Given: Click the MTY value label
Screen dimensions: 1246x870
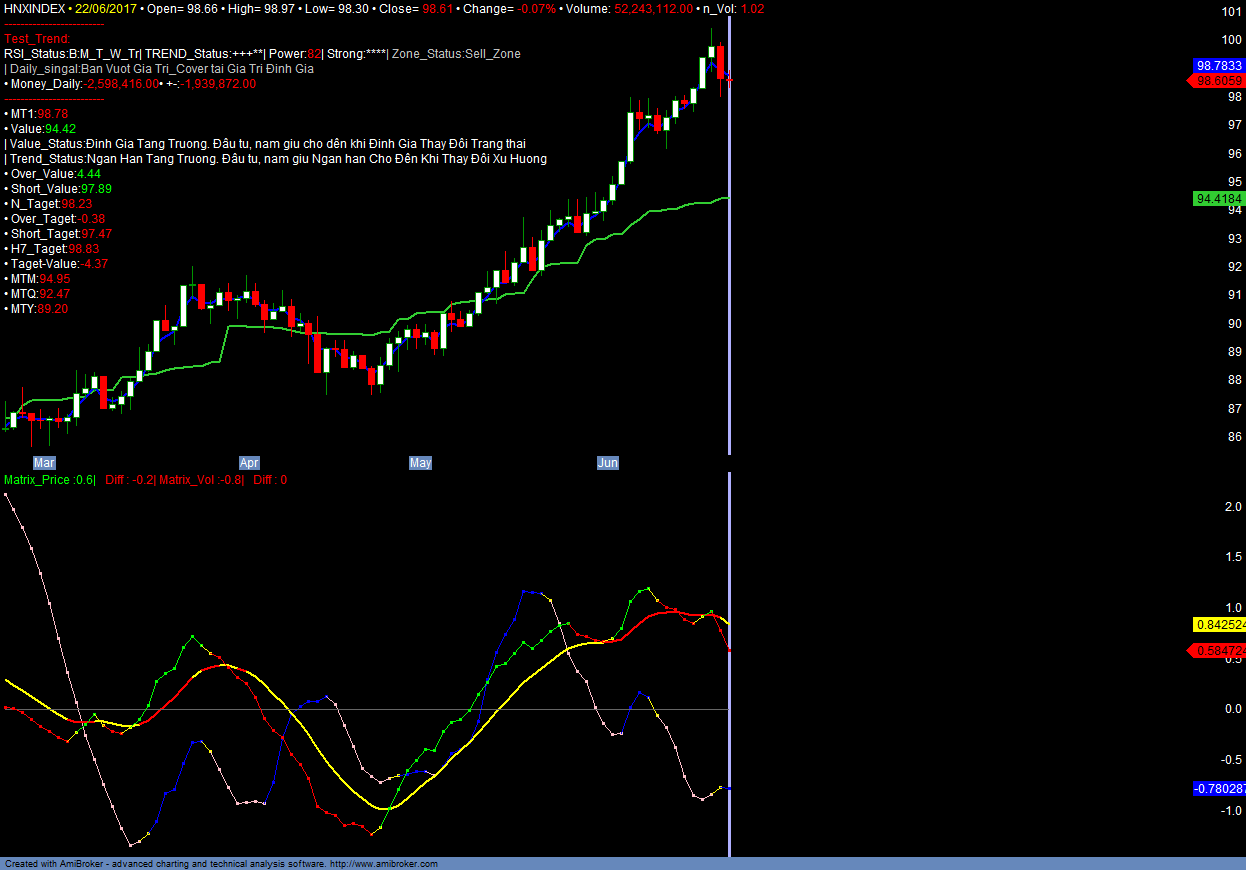Looking at the screenshot, I should click(38, 309).
